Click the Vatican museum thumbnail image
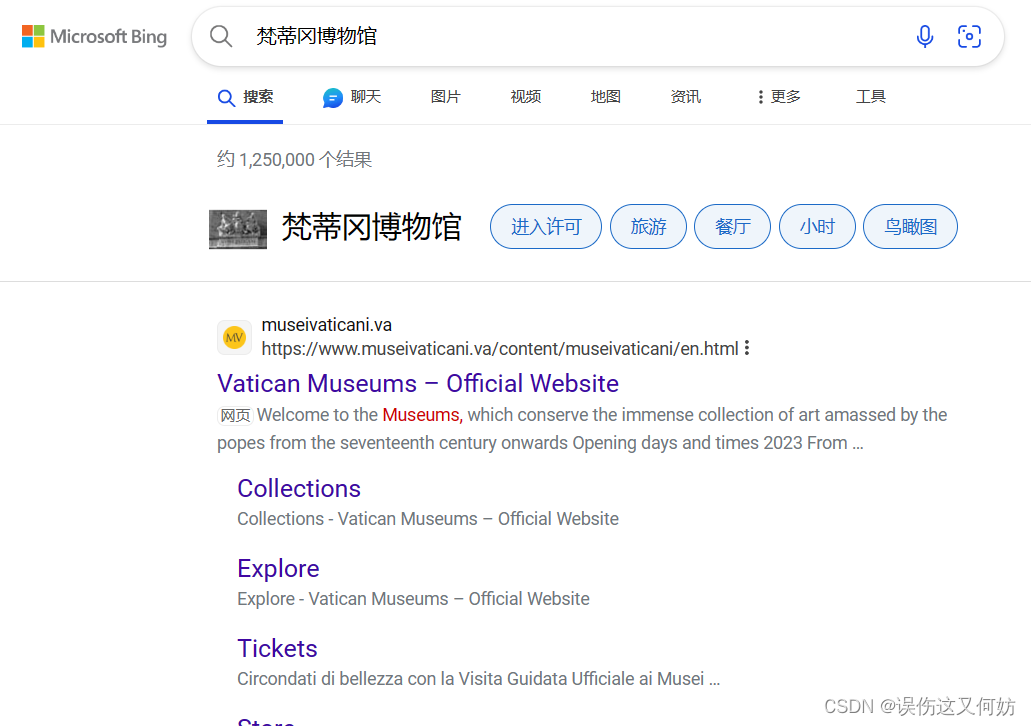Viewport: 1031px width, 726px height. point(238,230)
